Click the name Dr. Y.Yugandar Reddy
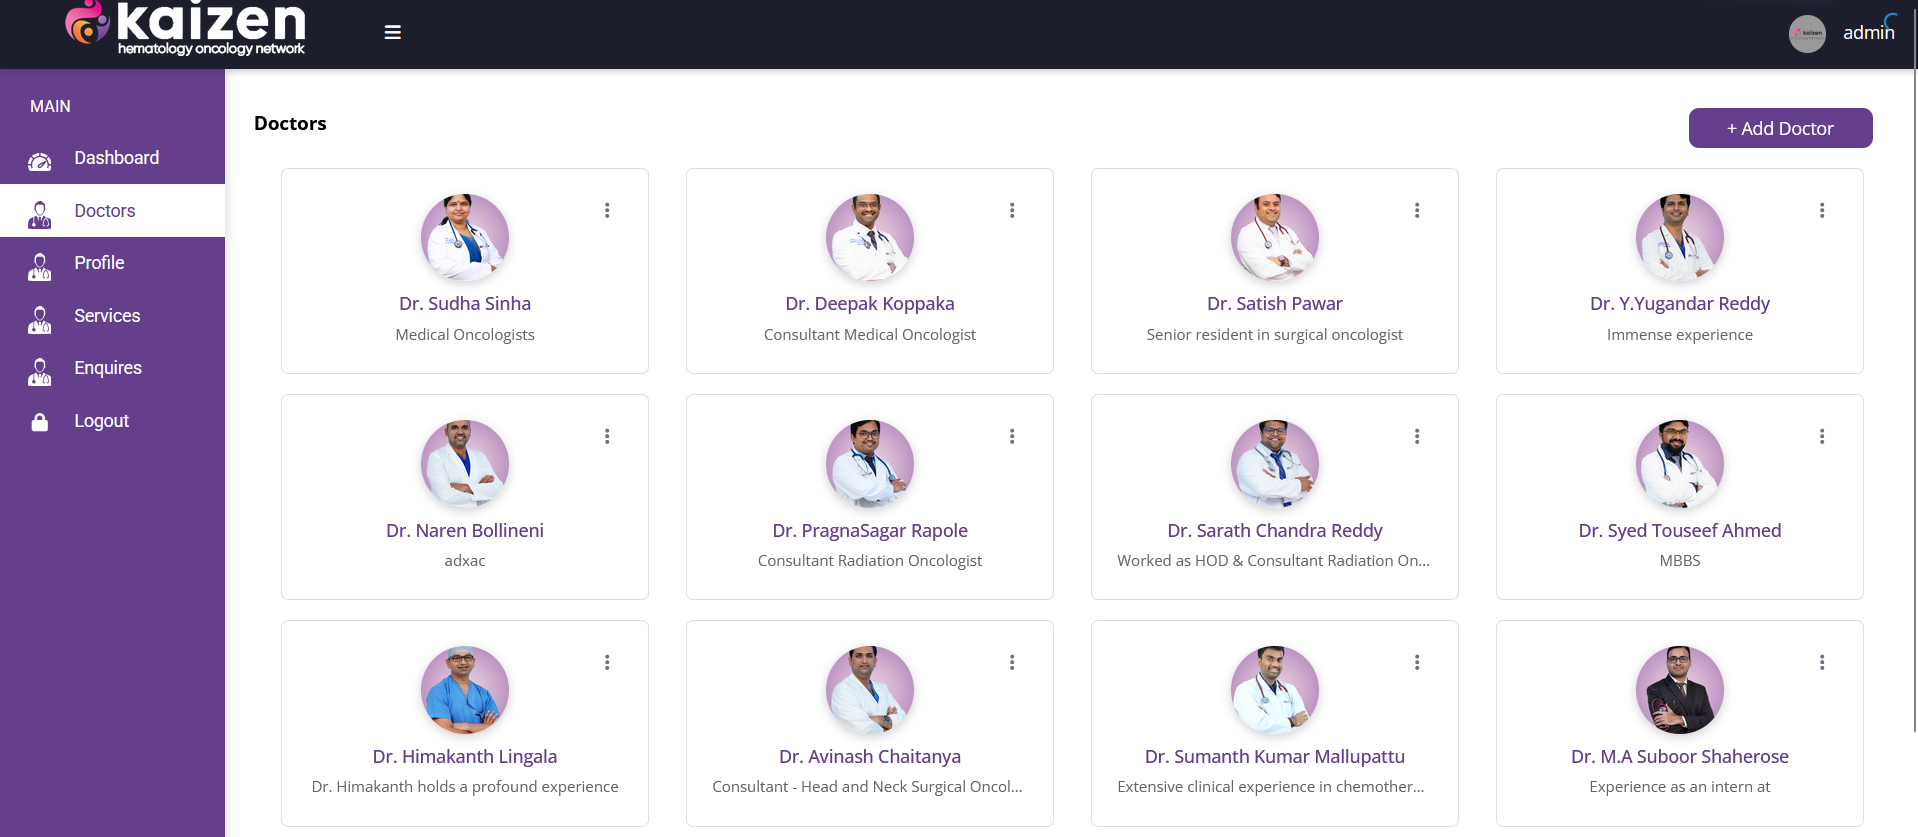Viewport: 1918px width, 837px height. click(x=1680, y=303)
